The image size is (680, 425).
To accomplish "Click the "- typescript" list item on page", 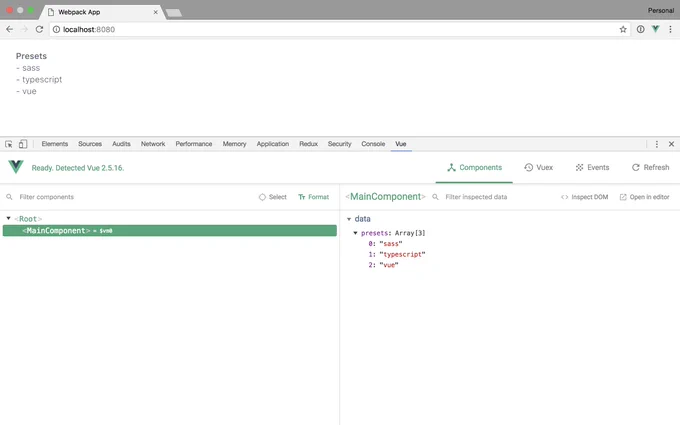I will pyautogui.click(x=39, y=80).
